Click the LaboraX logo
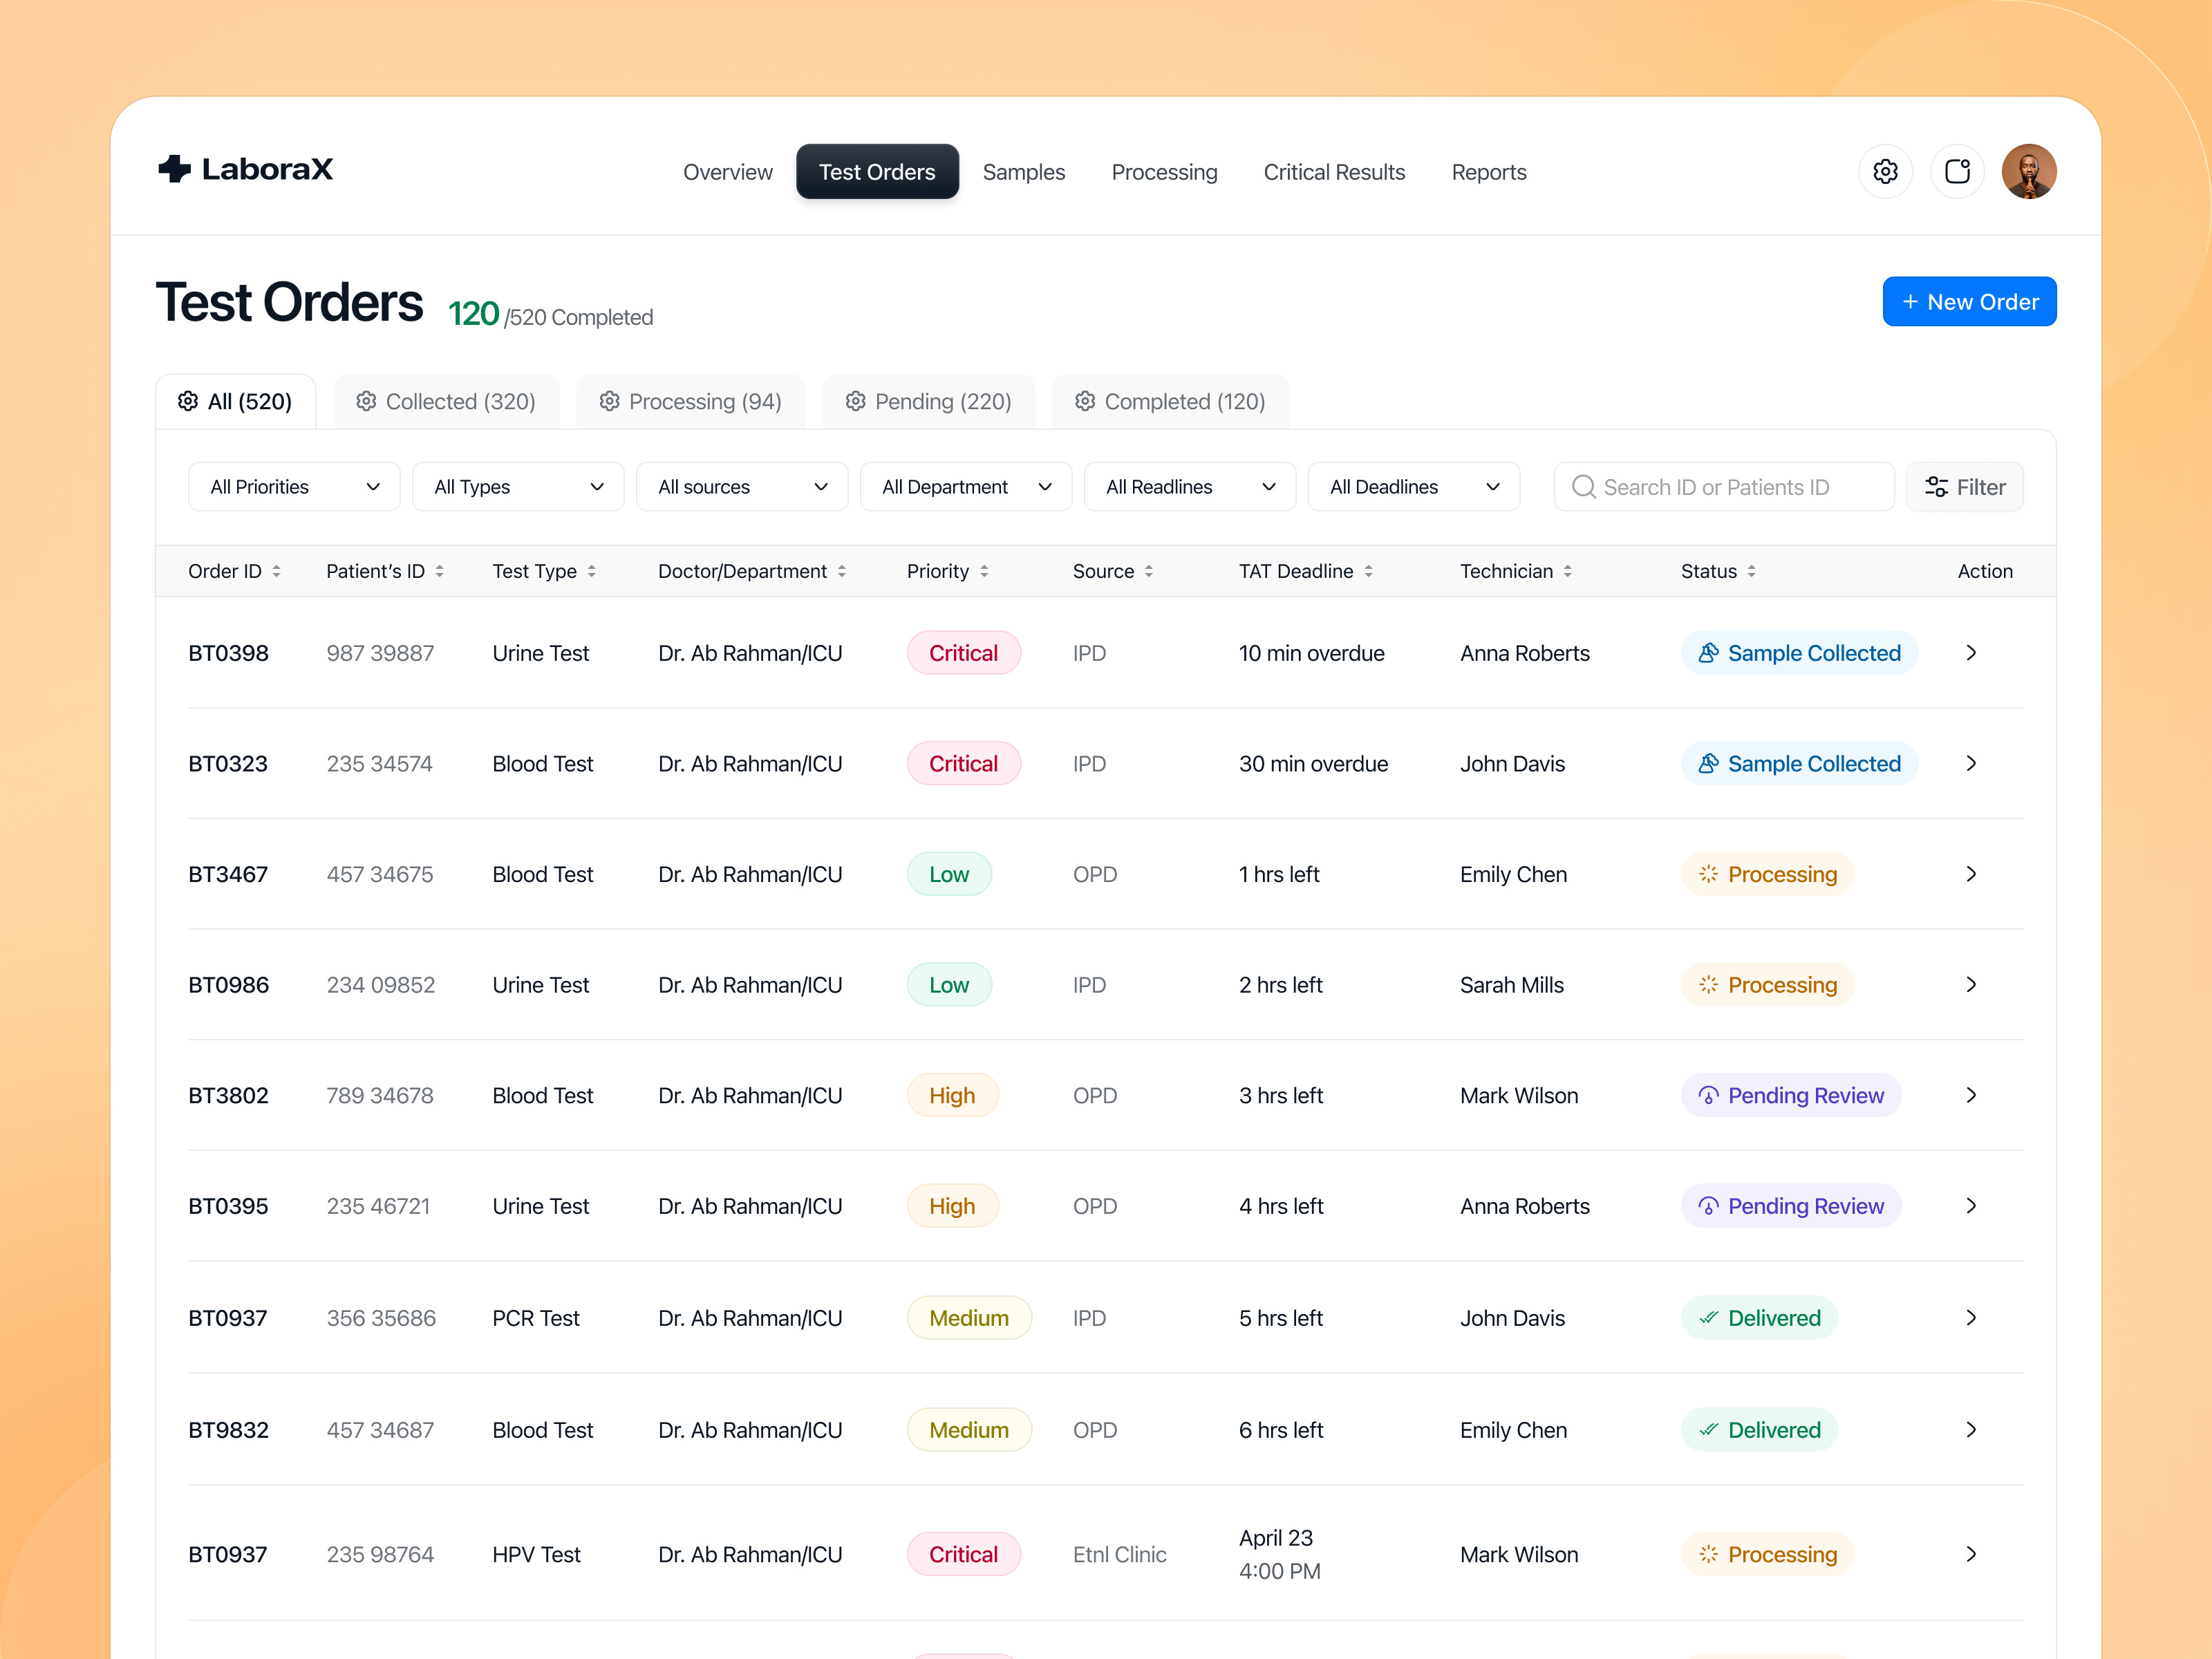 (x=245, y=169)
